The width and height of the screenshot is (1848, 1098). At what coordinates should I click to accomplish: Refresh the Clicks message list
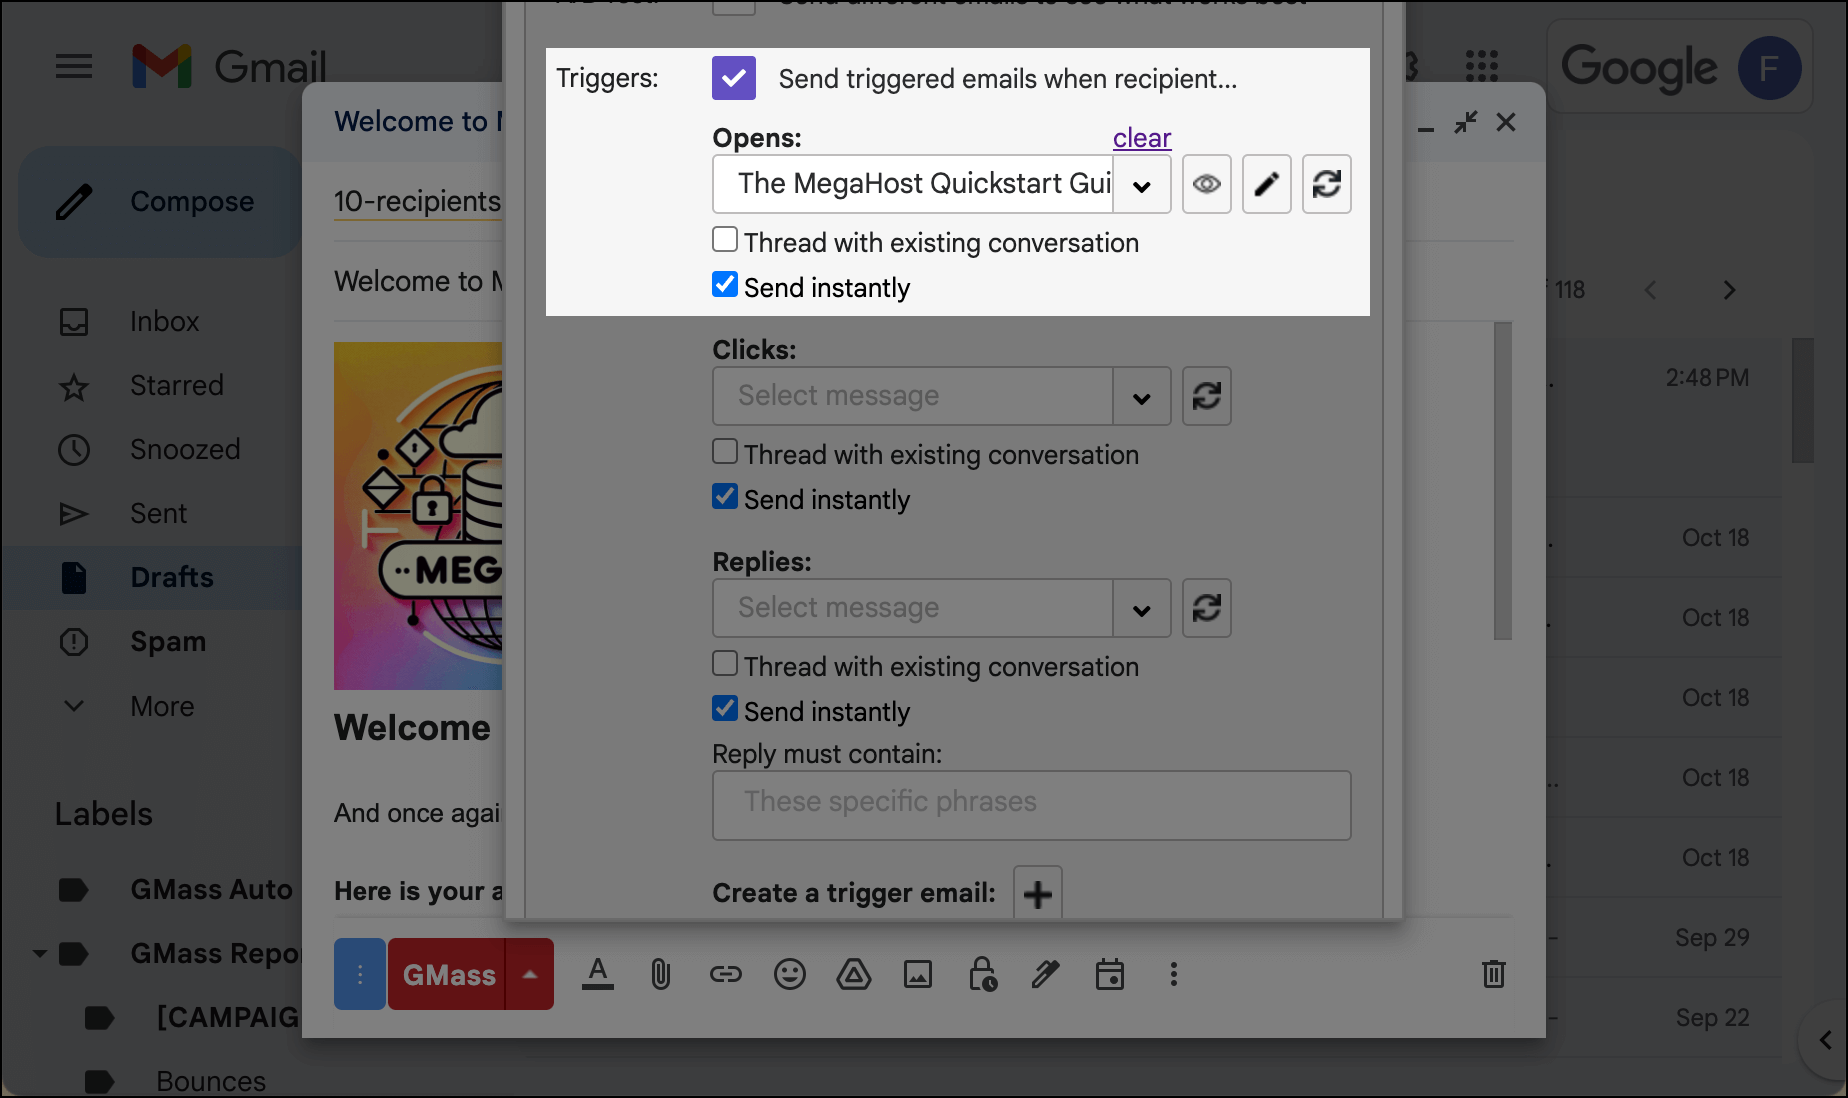click(x=1207, y=396)
